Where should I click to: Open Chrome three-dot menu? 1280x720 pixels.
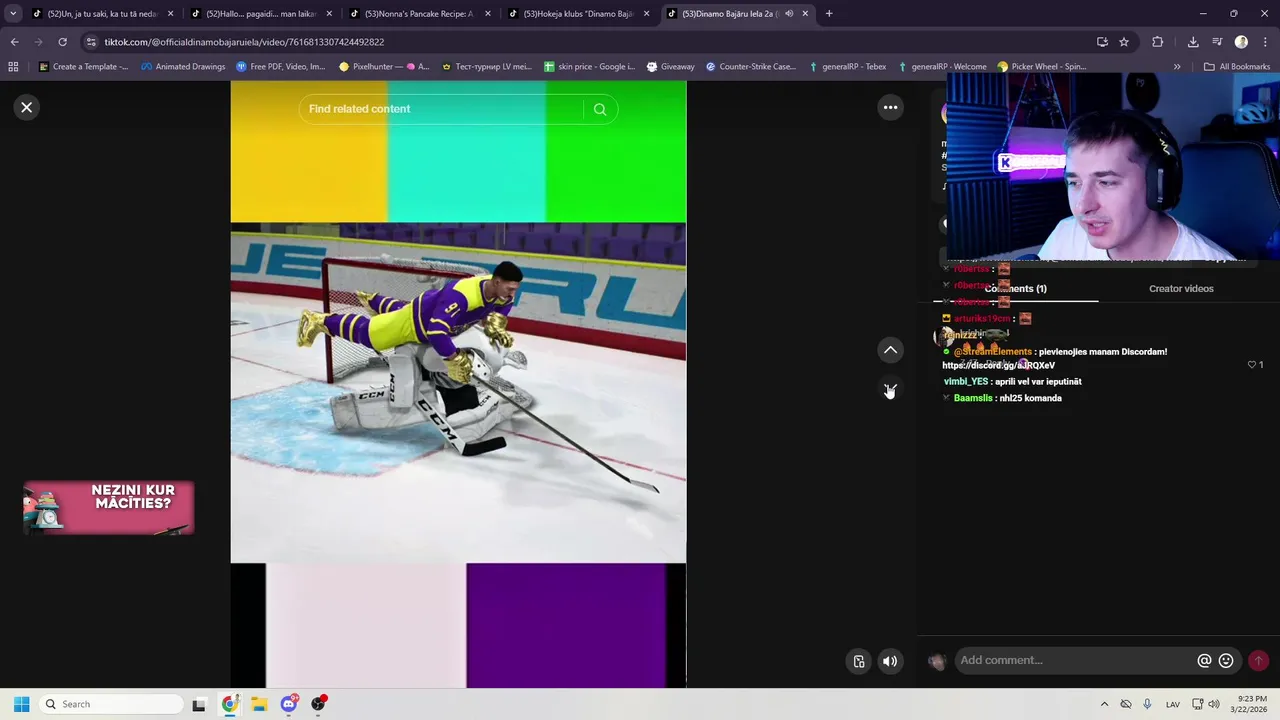[x=1264, y=42]
